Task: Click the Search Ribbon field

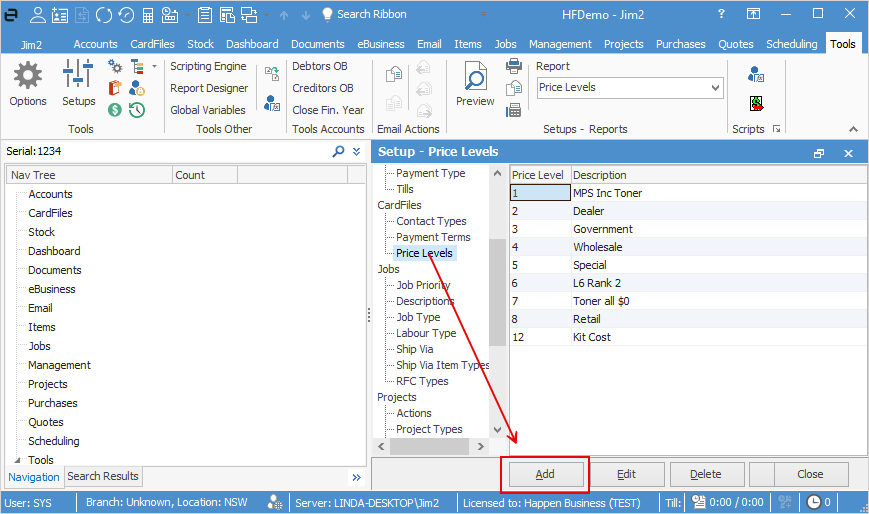Action: [371, 14]
